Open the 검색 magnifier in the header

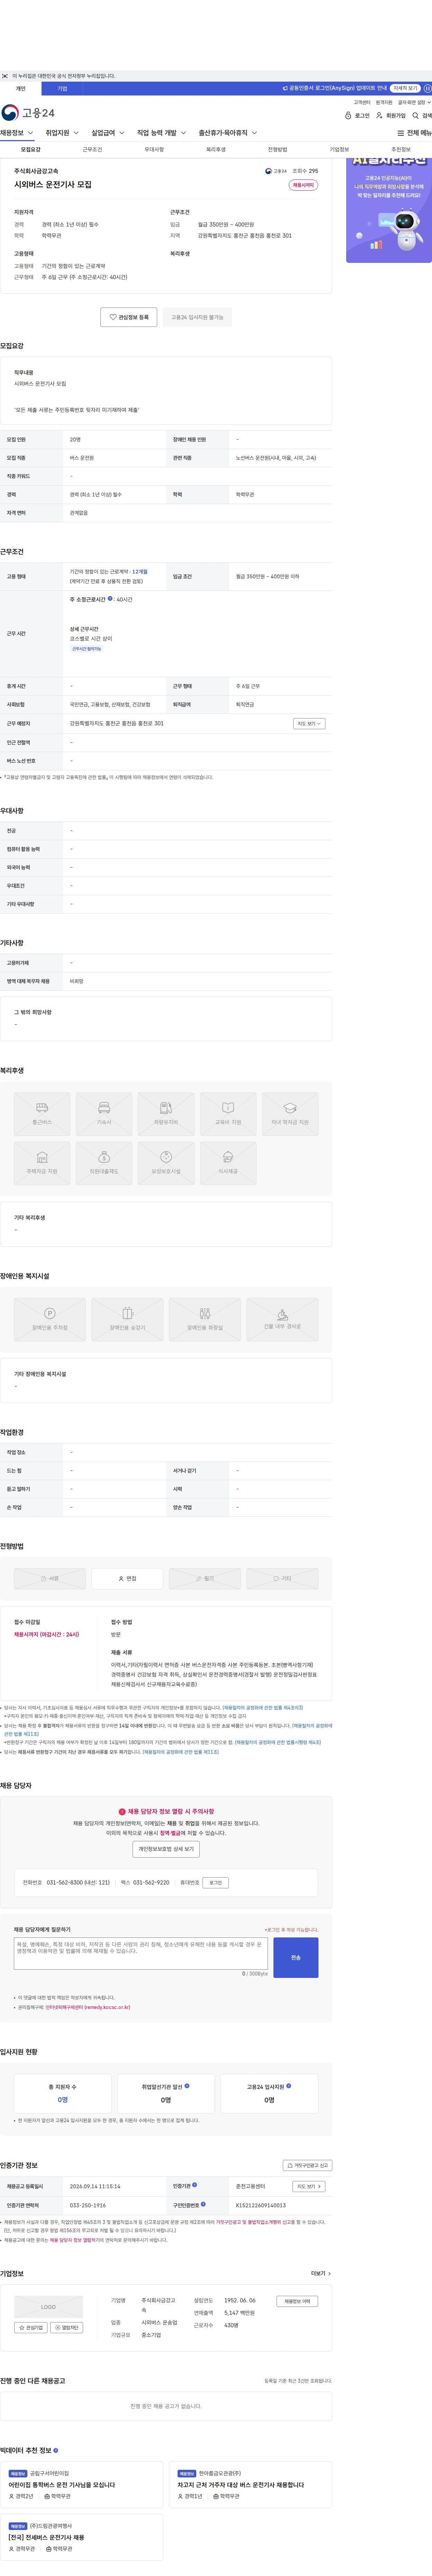pyautogui.click(x=422, y=116)
